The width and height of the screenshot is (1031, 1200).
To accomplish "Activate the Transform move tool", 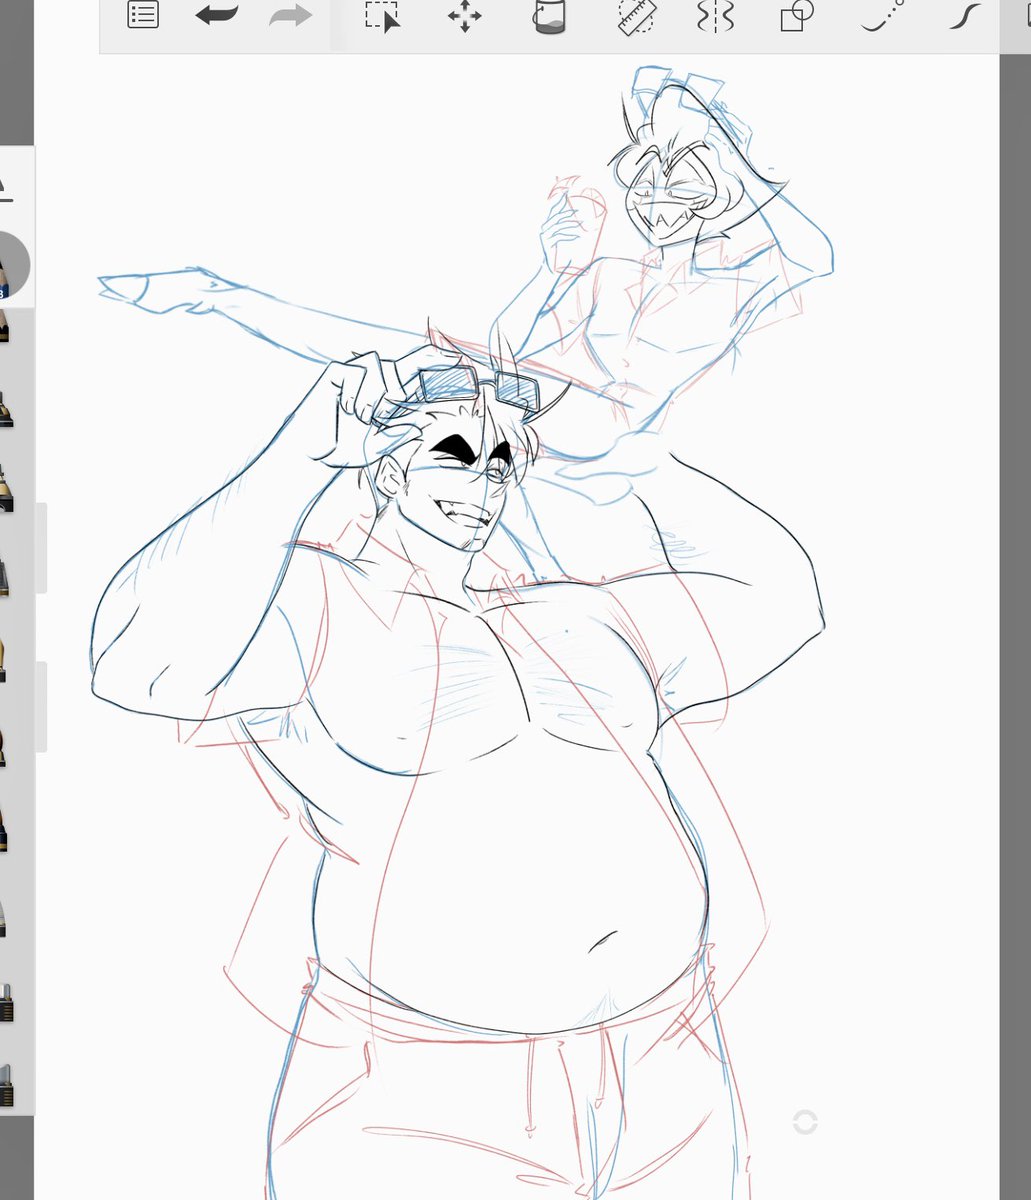I will coord(465,17).
